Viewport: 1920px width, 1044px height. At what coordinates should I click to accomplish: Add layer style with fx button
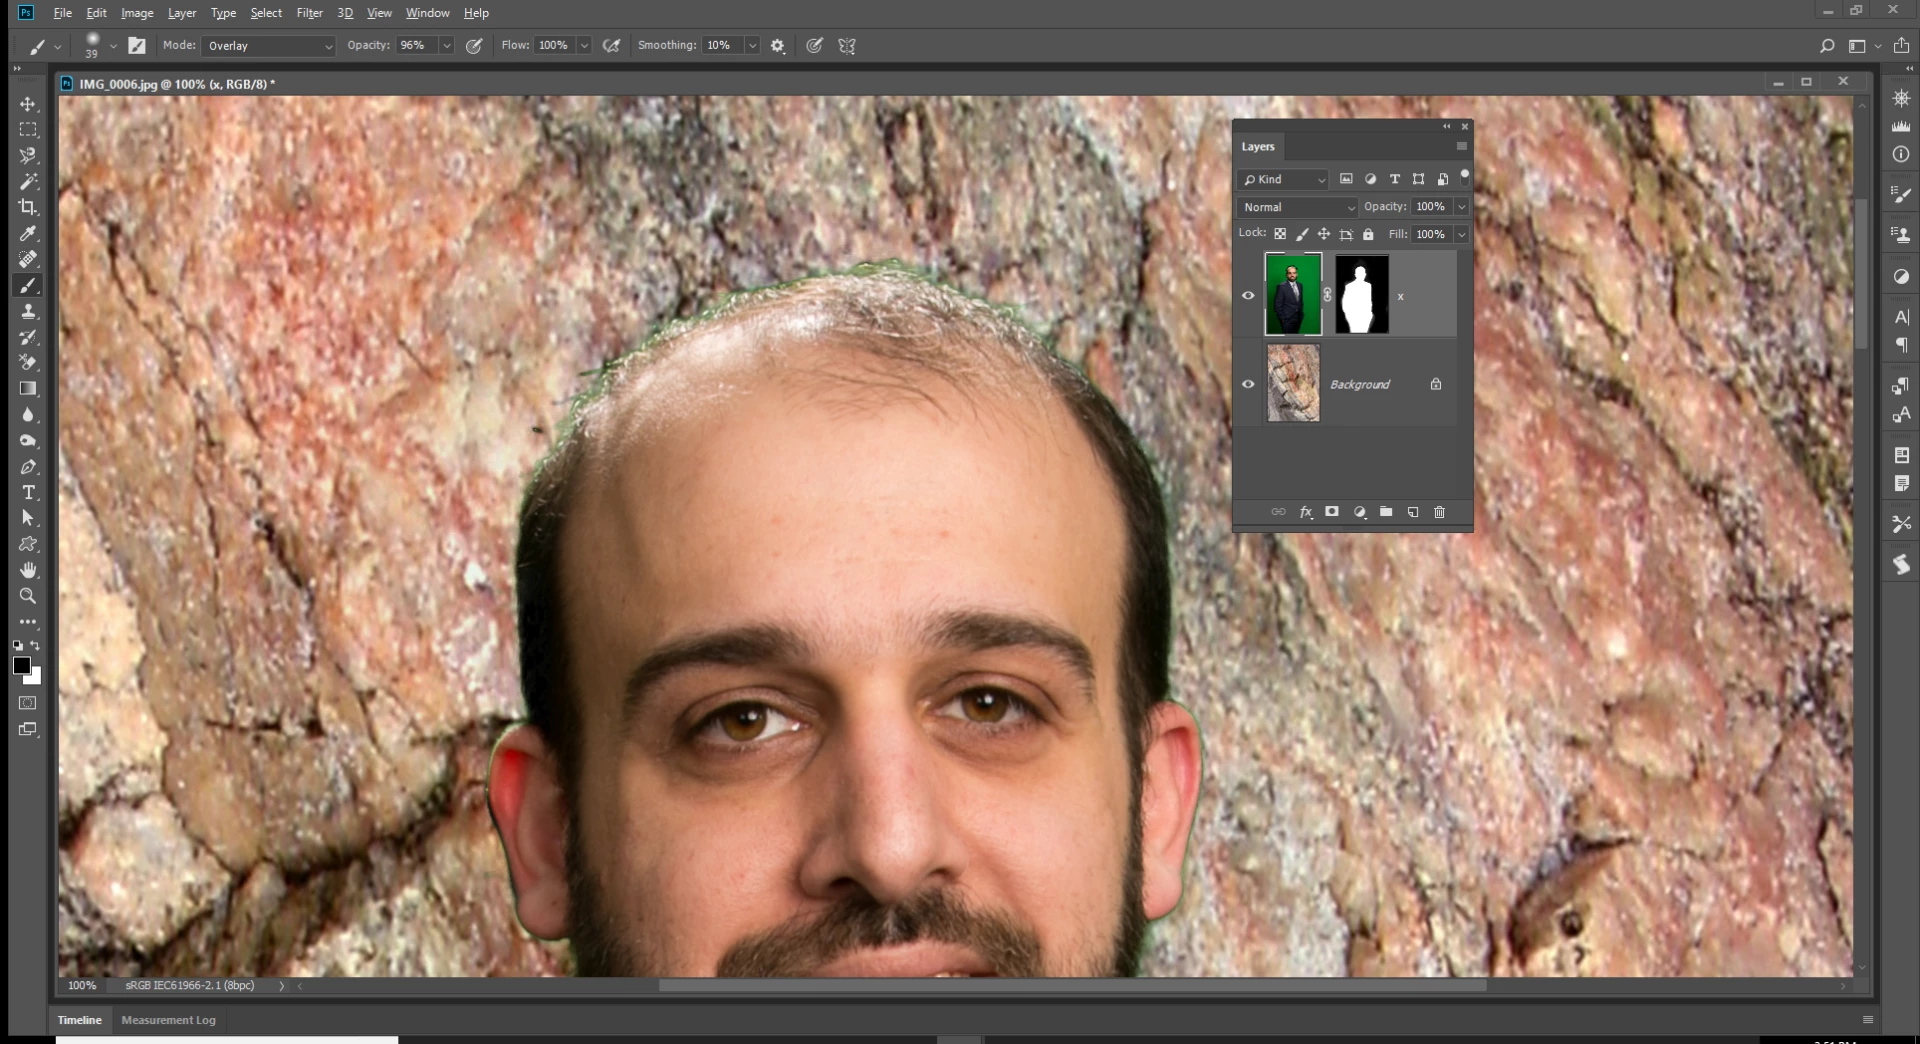[x=1306, y=512]
